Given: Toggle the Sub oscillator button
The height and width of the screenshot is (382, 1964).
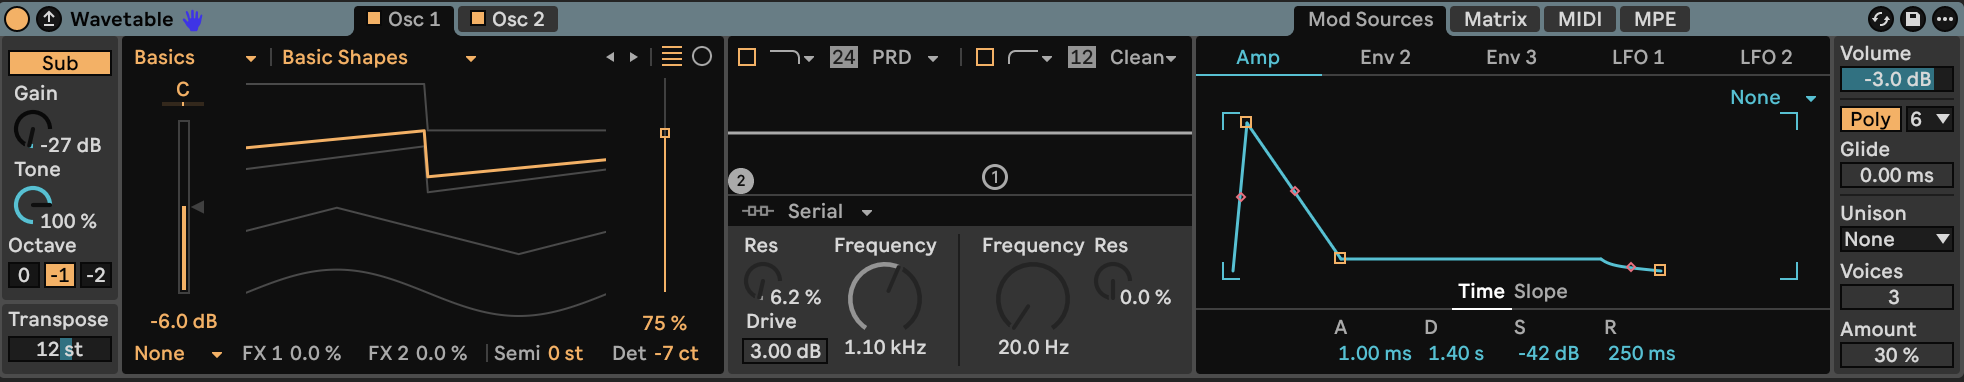Looking at the screenshot, I should 60,63.
